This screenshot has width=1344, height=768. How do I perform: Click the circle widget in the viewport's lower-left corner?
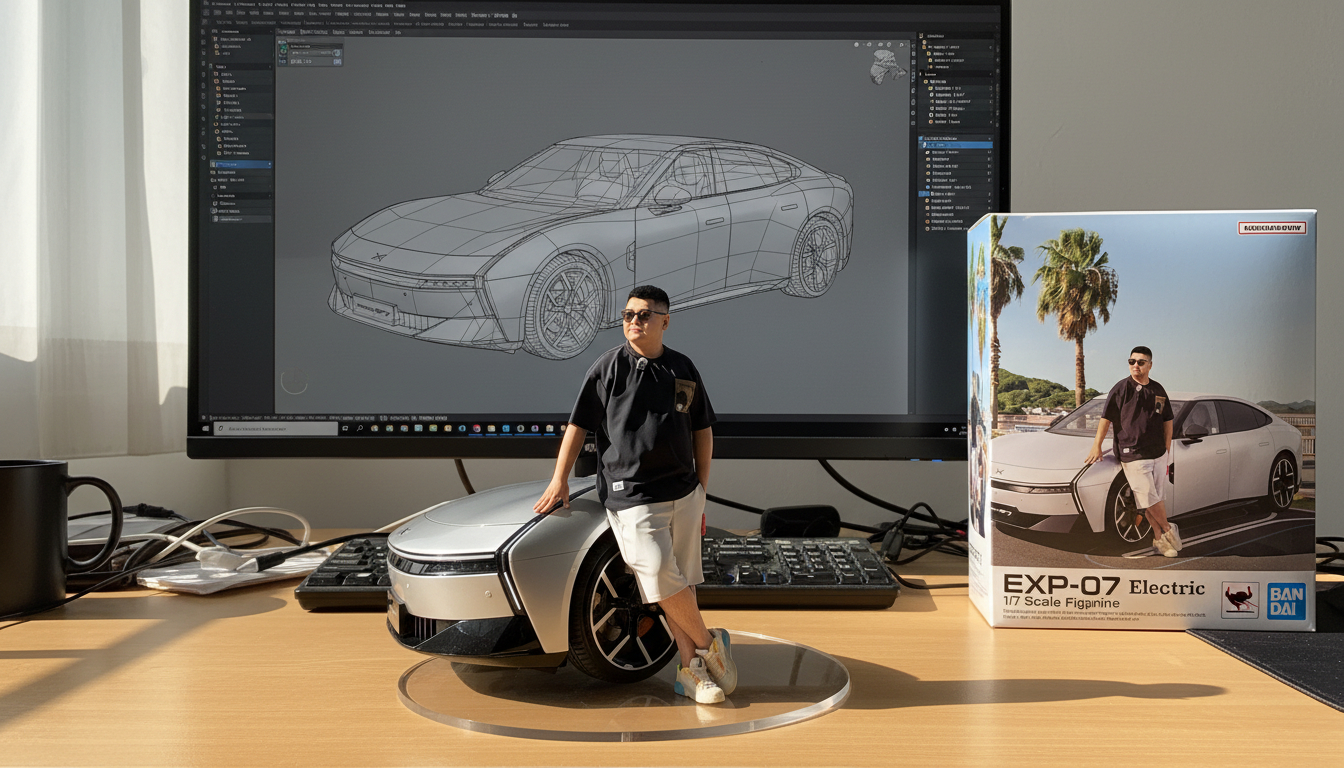pyautogui.click(x=294, y=380)
